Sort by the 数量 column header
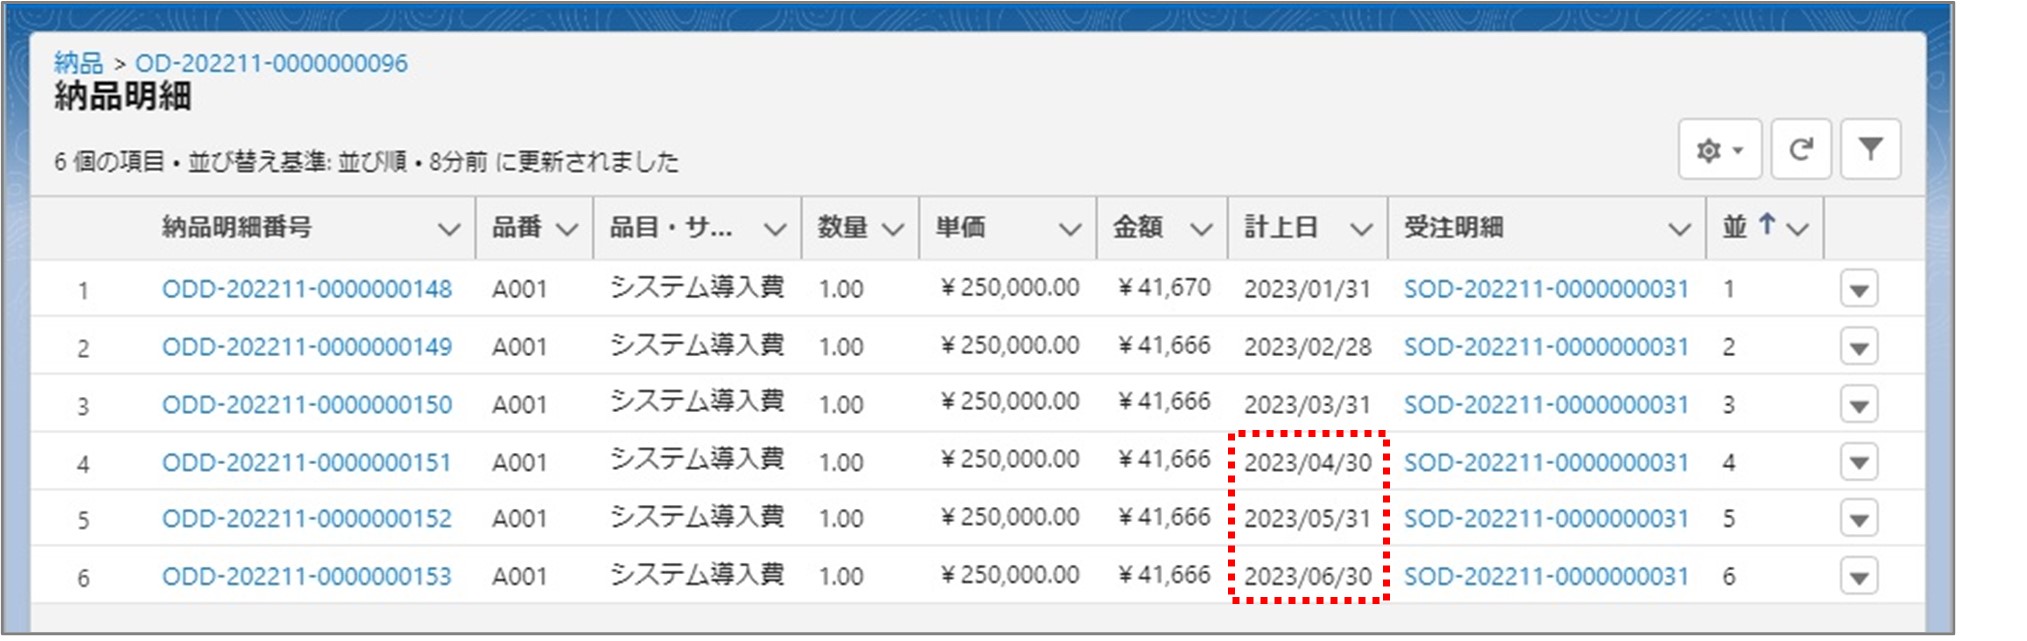This screenshot has width=2027, height=641. pyautogui.click(x=842, y=228)
